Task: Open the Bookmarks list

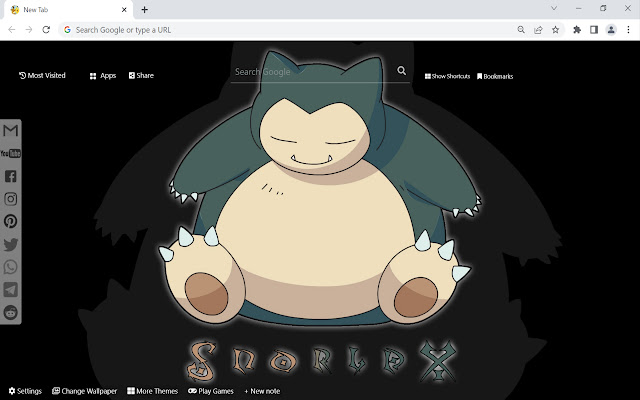Action: point(495,76)
